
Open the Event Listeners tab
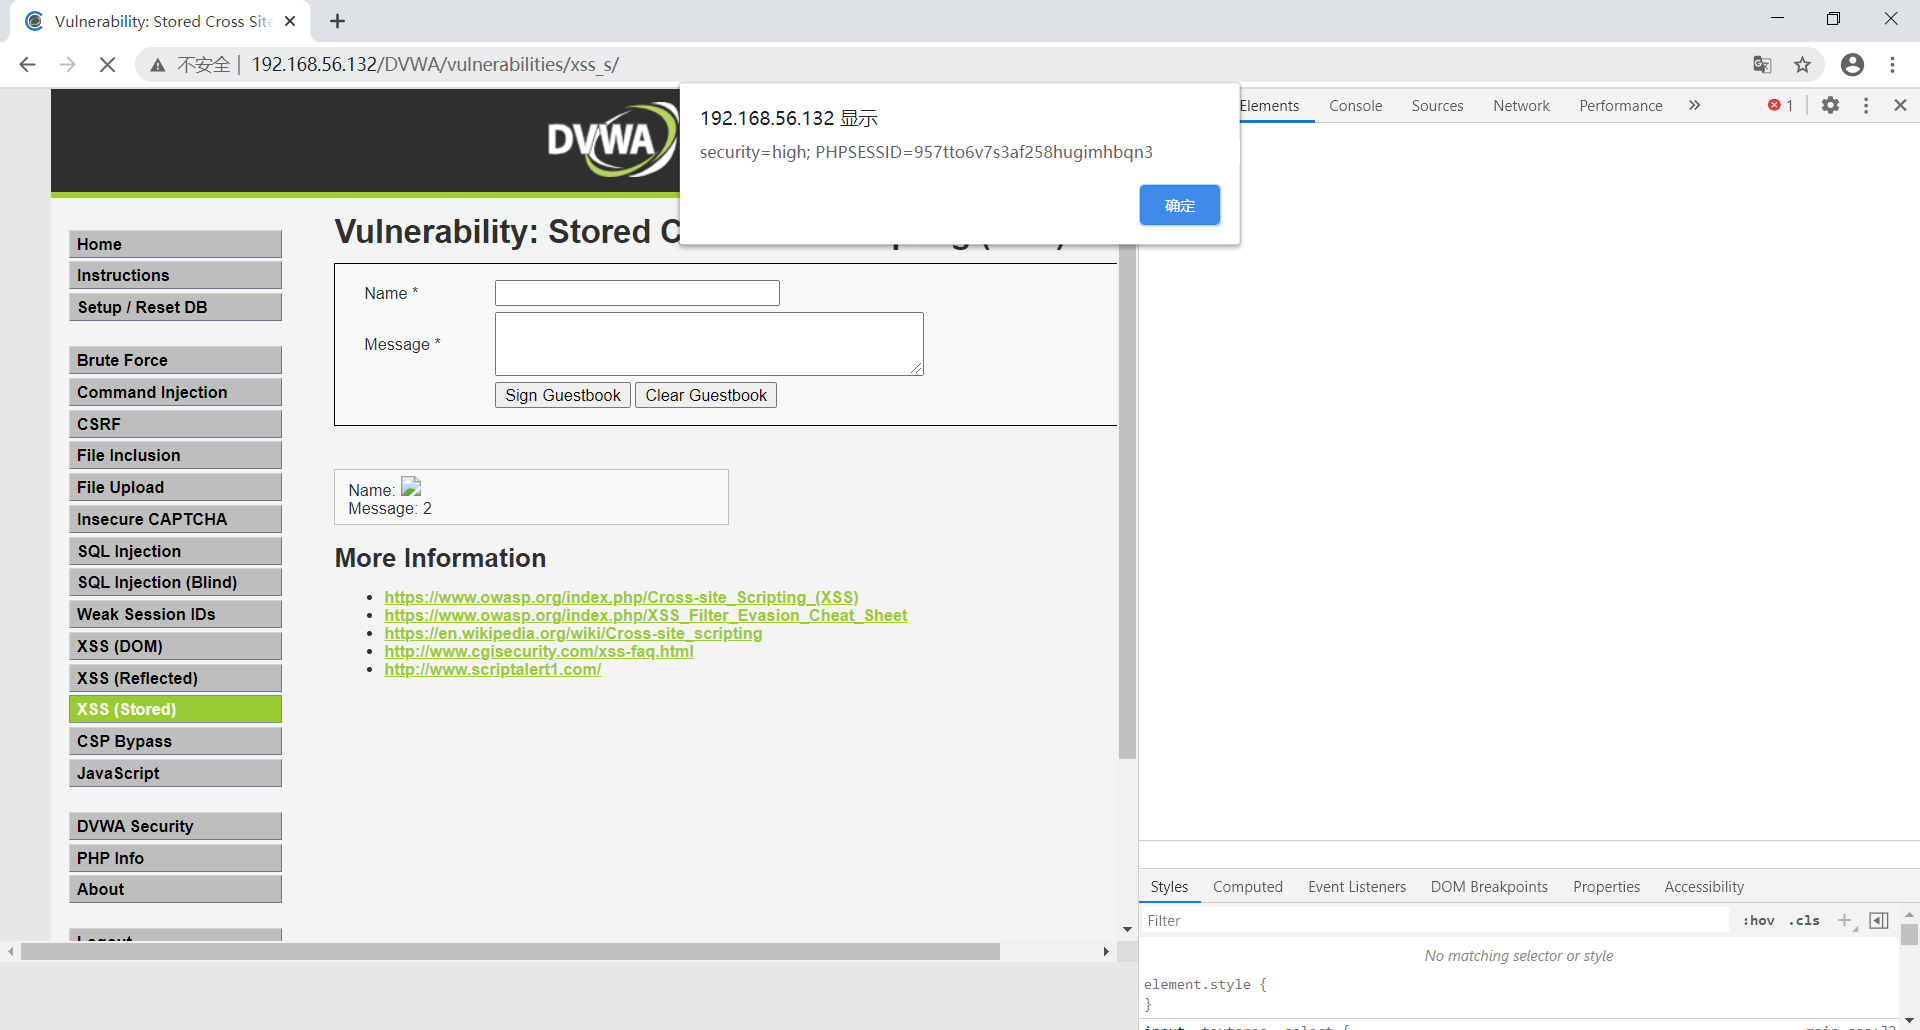(1356, 886)
